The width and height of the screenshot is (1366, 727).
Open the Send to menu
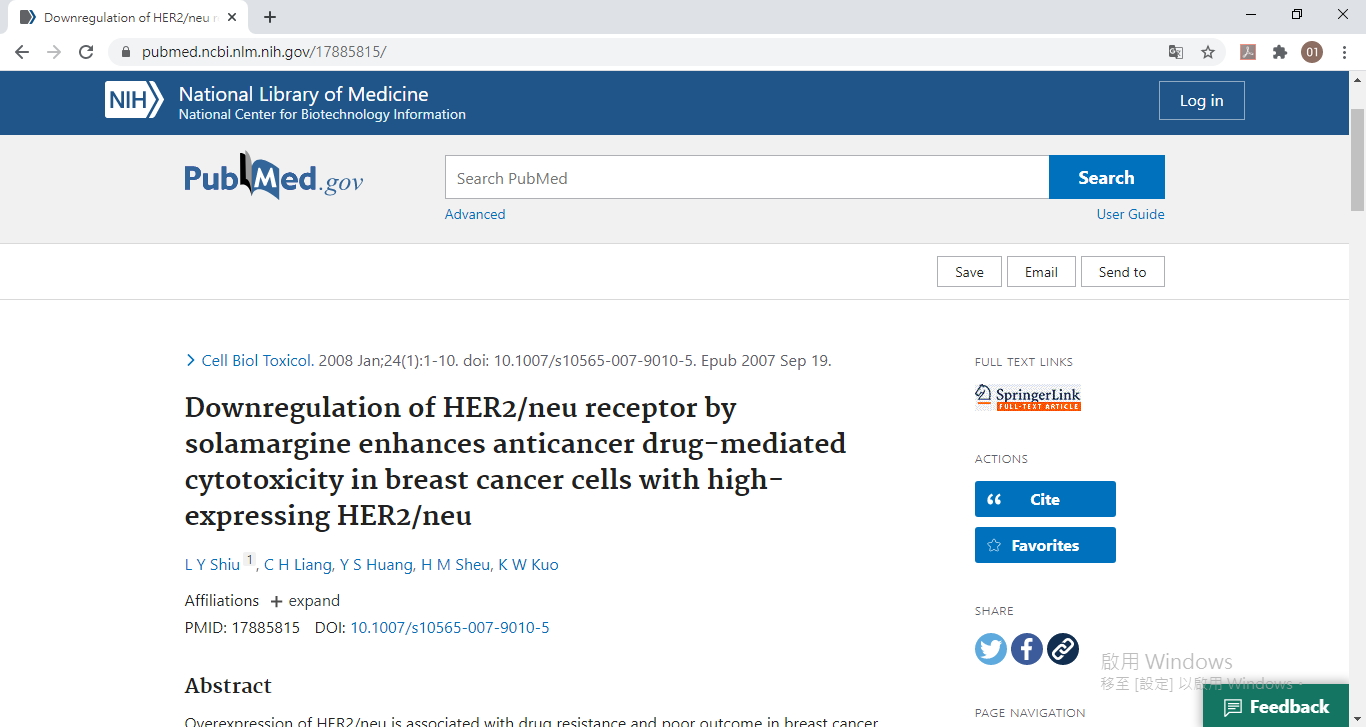point(1122,272)
